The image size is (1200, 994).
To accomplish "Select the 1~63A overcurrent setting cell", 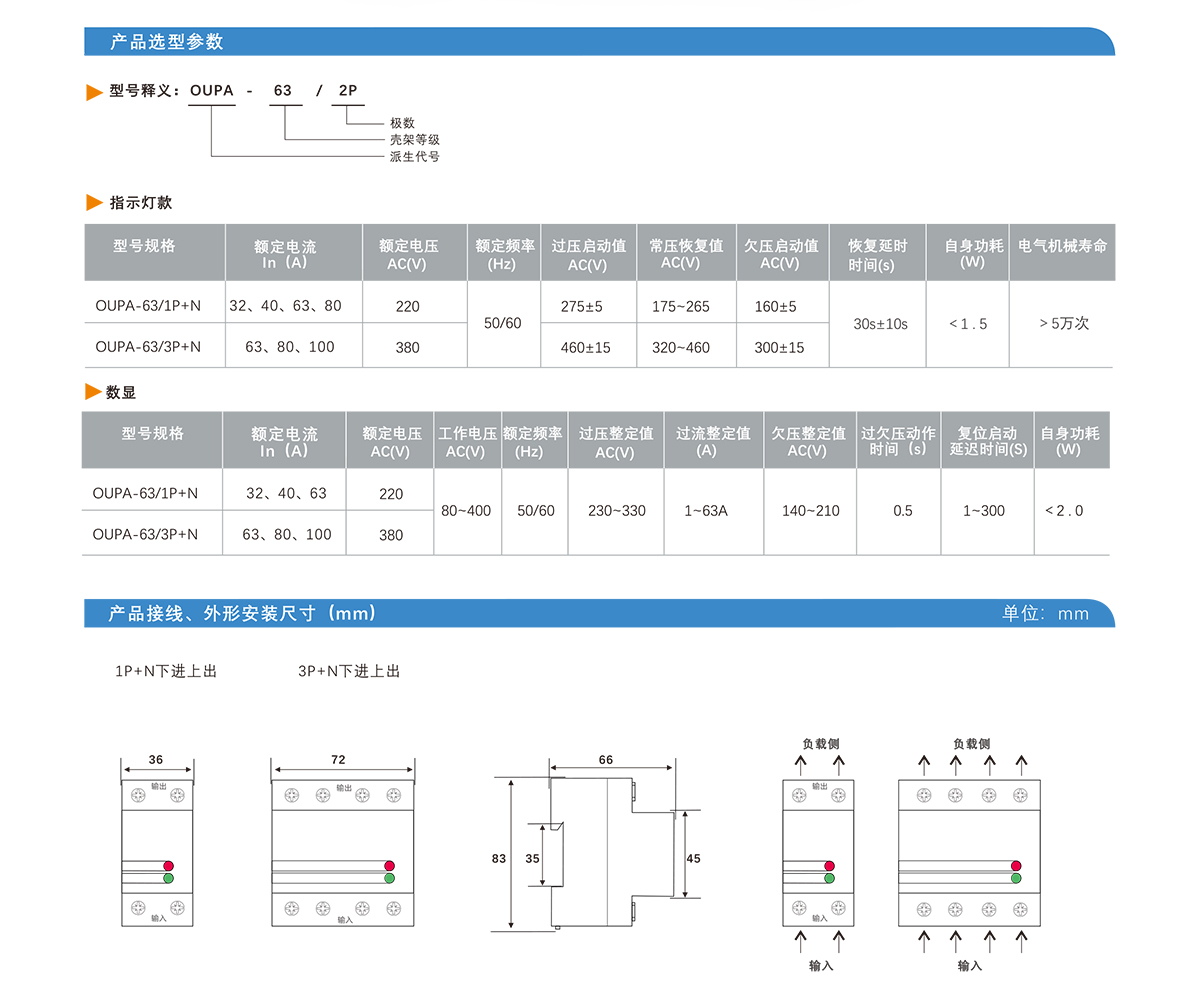I will tap(706, 511).
